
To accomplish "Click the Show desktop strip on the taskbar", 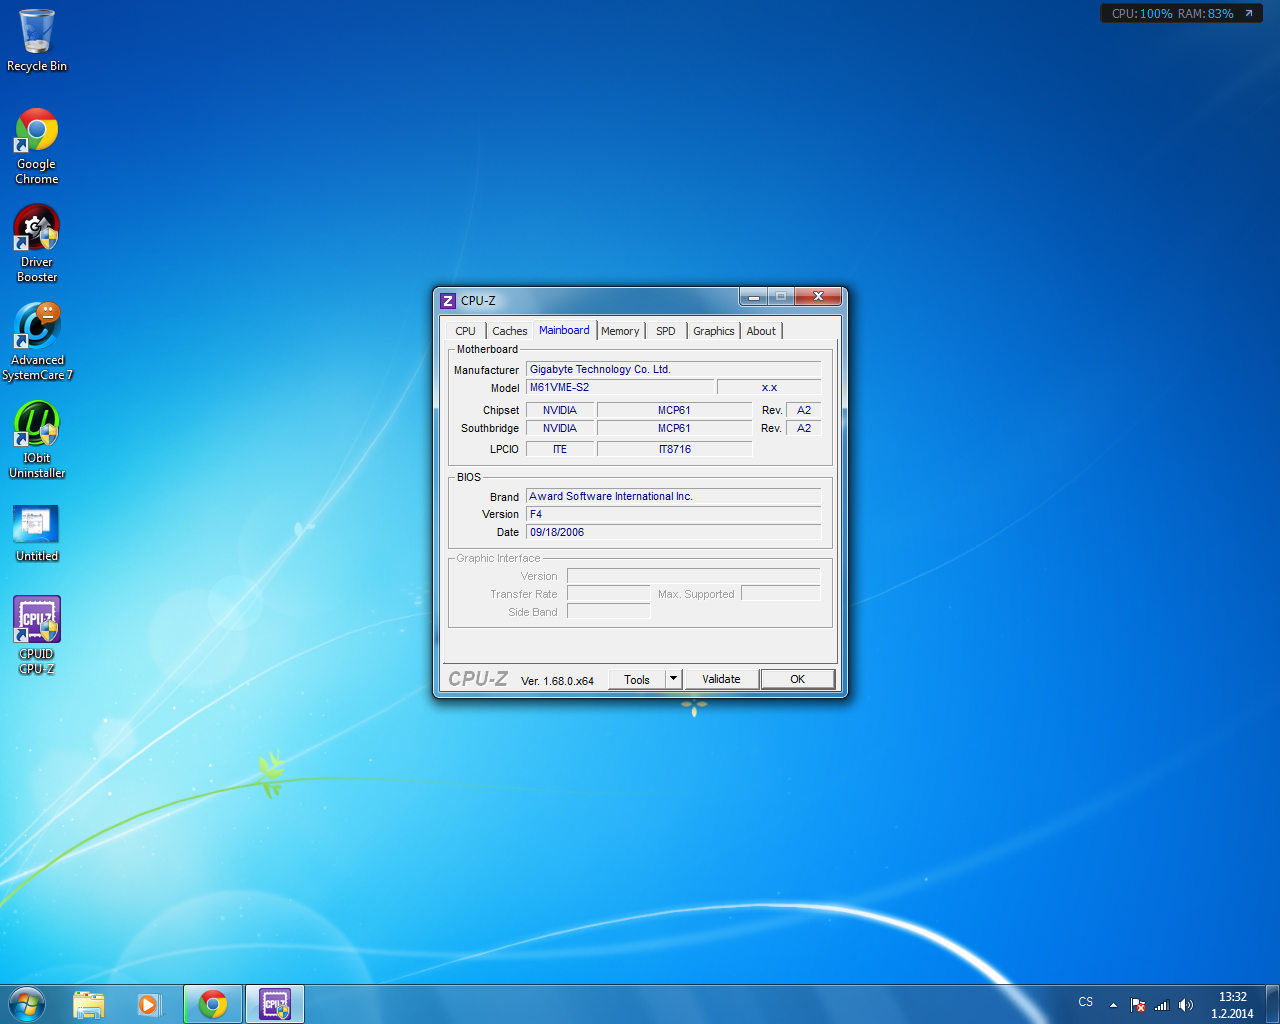I will [x=1272, y=1004].
